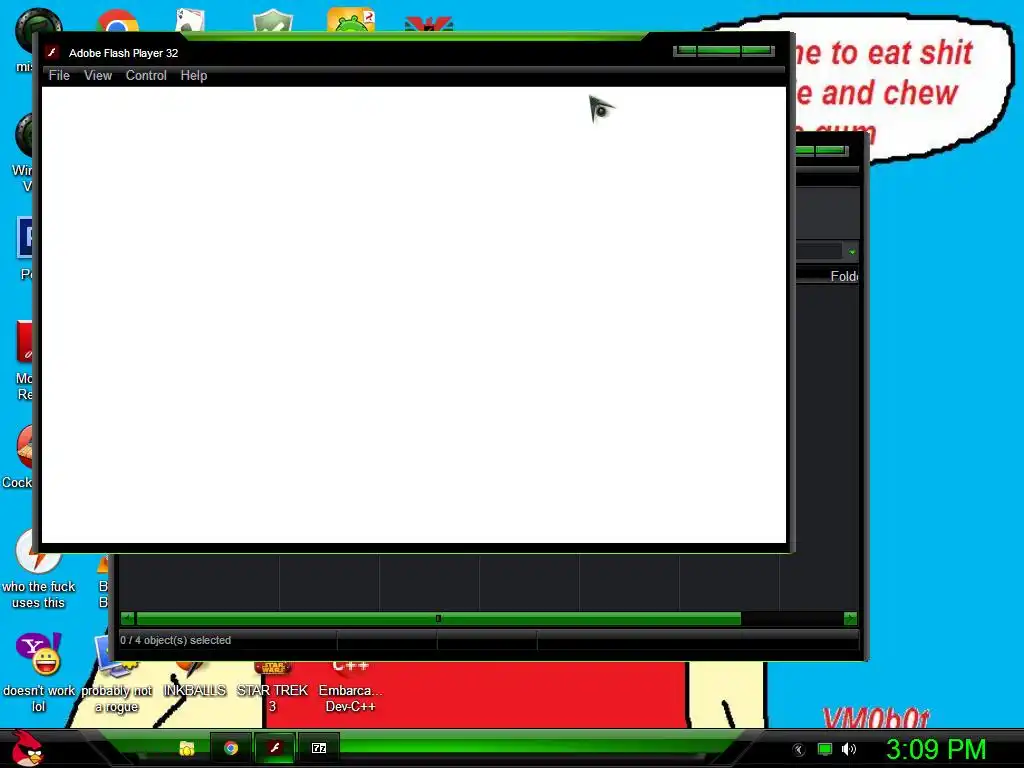Open the View menu in Flash Player
Image resolution: width=1024 pixels, height=768 pixels.
98,76
